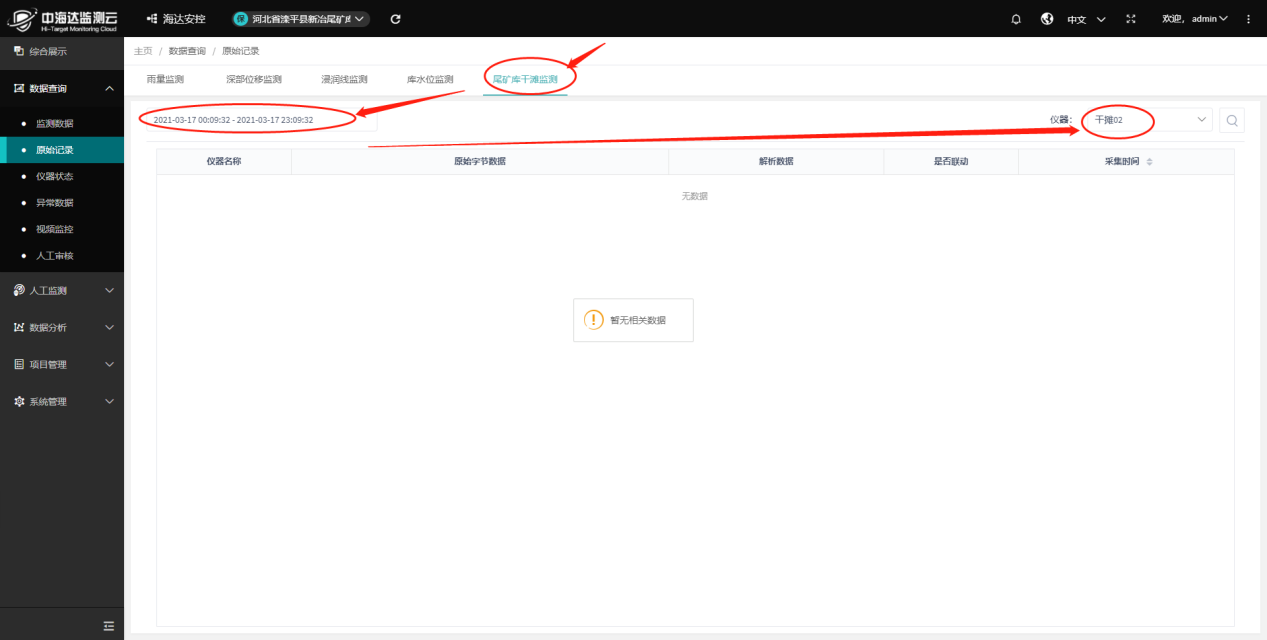This screenshot has height=640, width=1267.
Task: Collapse the sidebar using bottom icon
Action: (109, 626)
